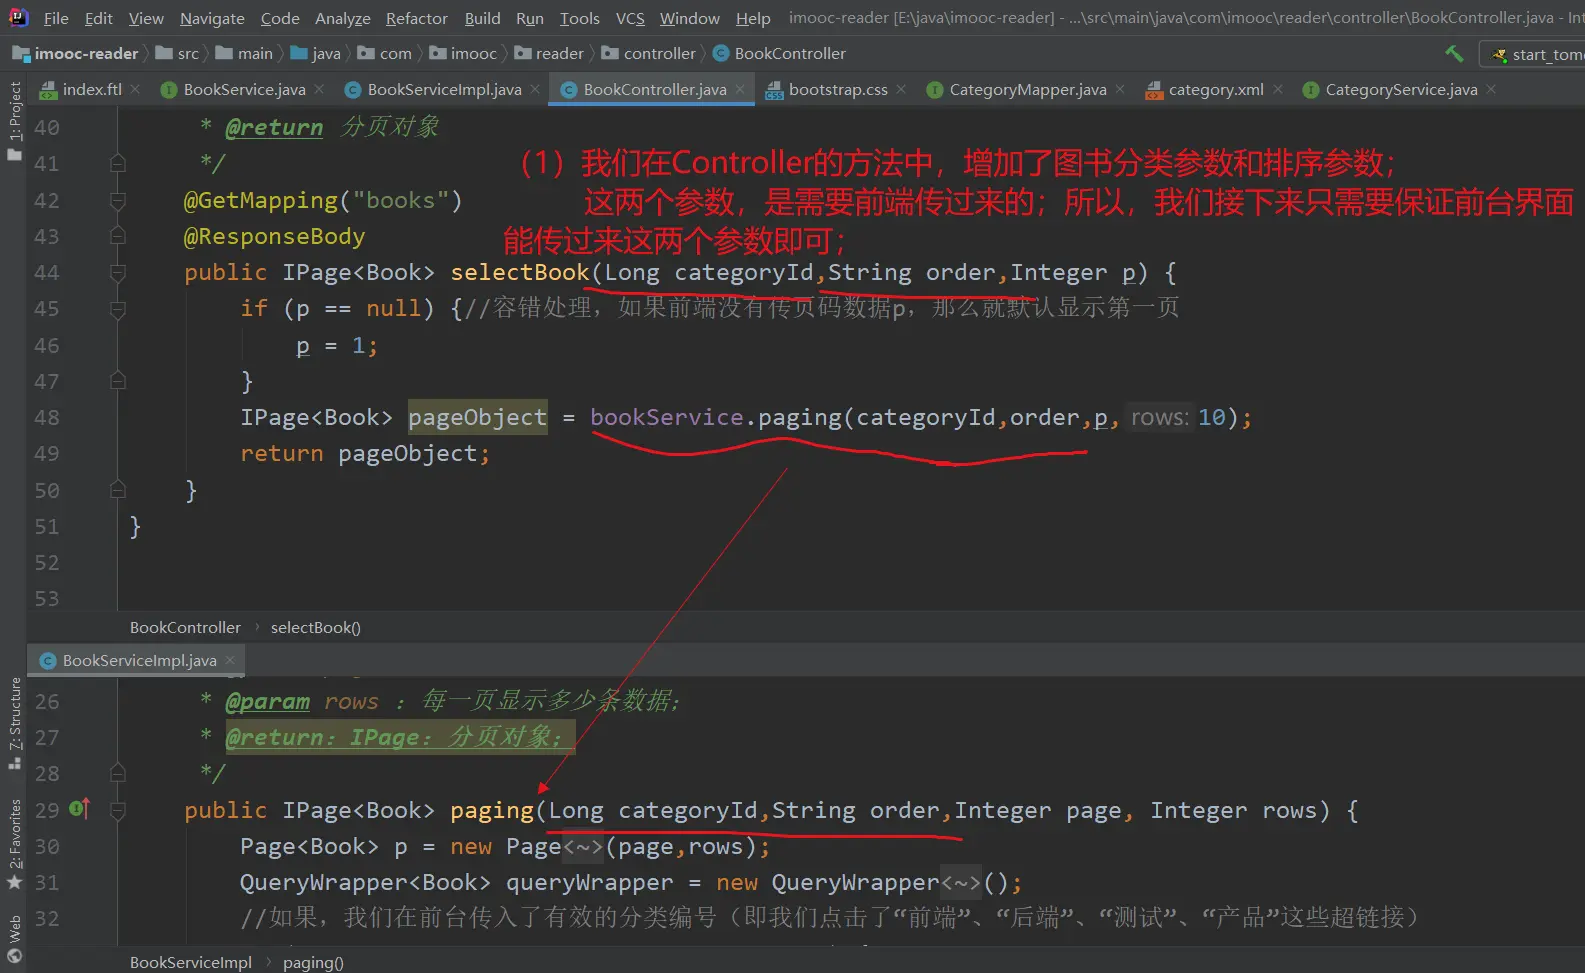Open the Structure tool window
Screen dimensions: 1585x973
click(x=14, y=720)
